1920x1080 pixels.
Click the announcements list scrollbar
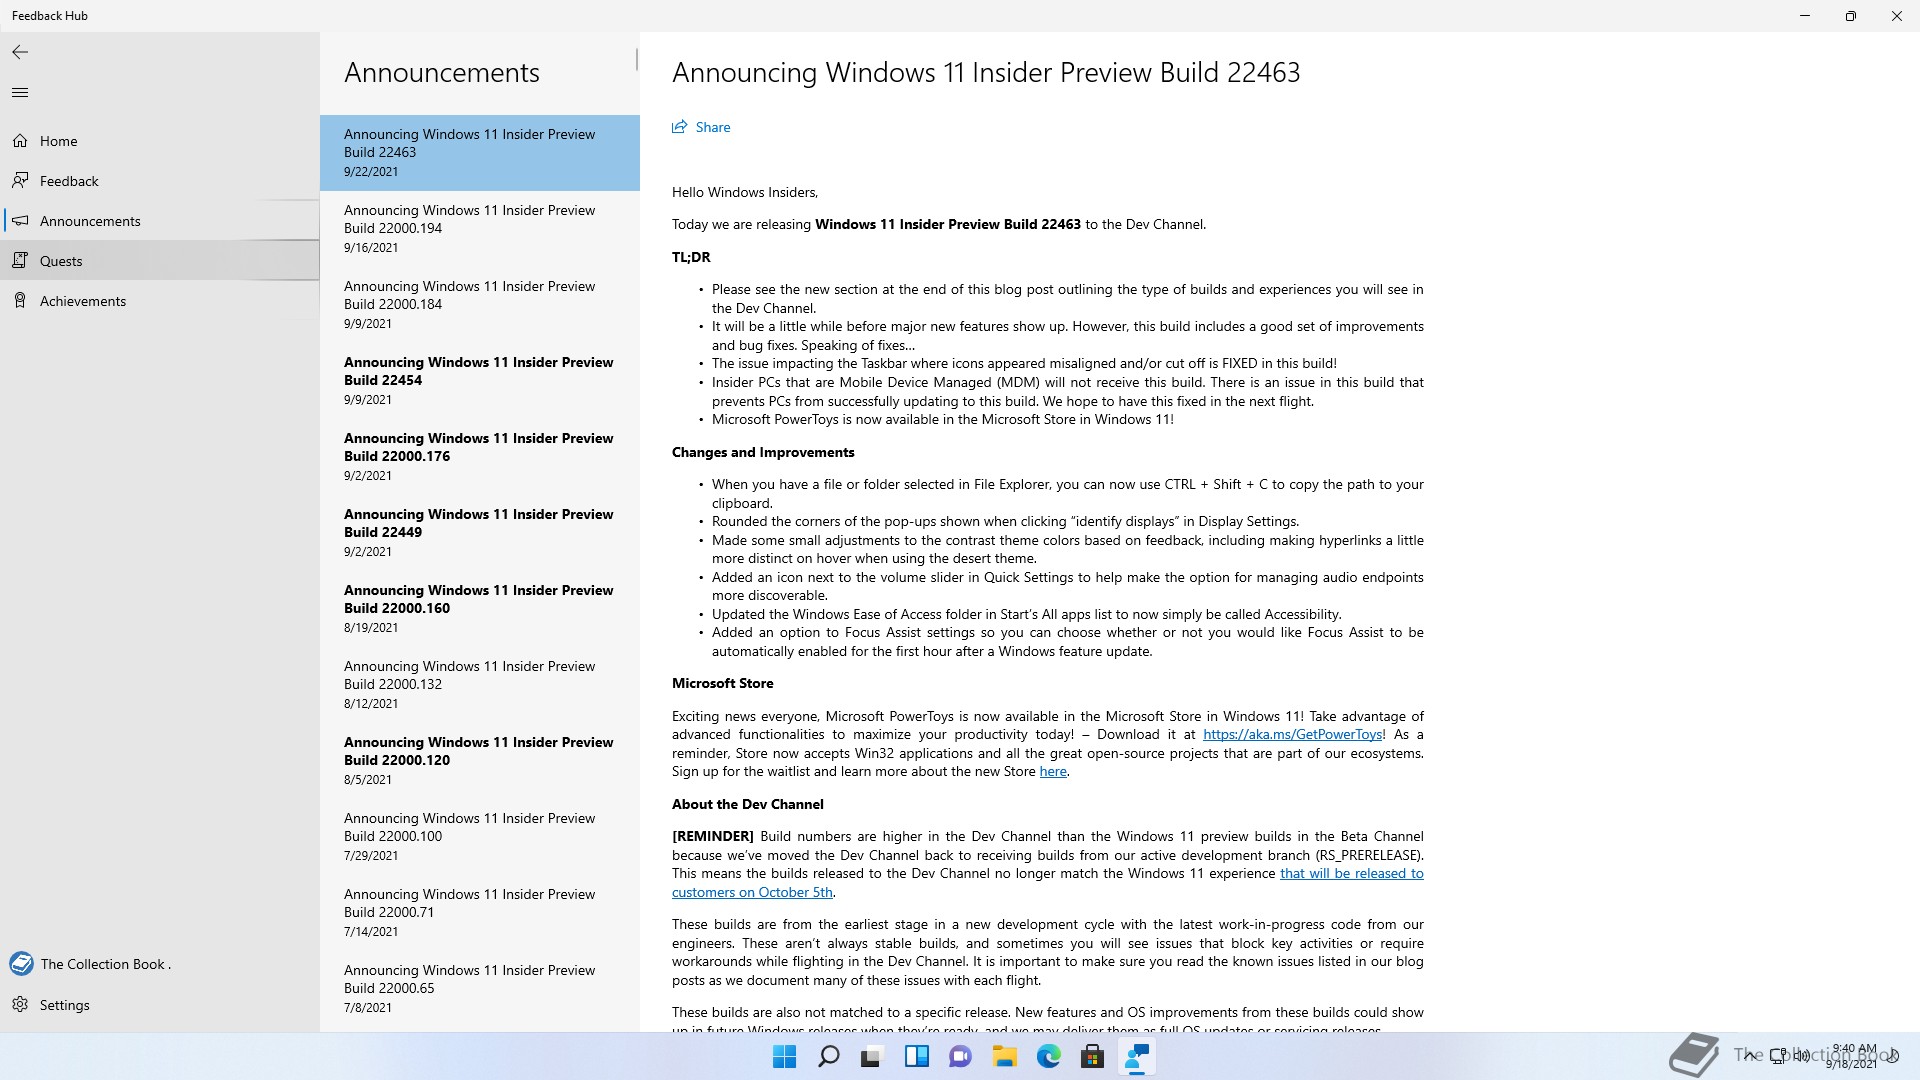(x=636, y=60)
